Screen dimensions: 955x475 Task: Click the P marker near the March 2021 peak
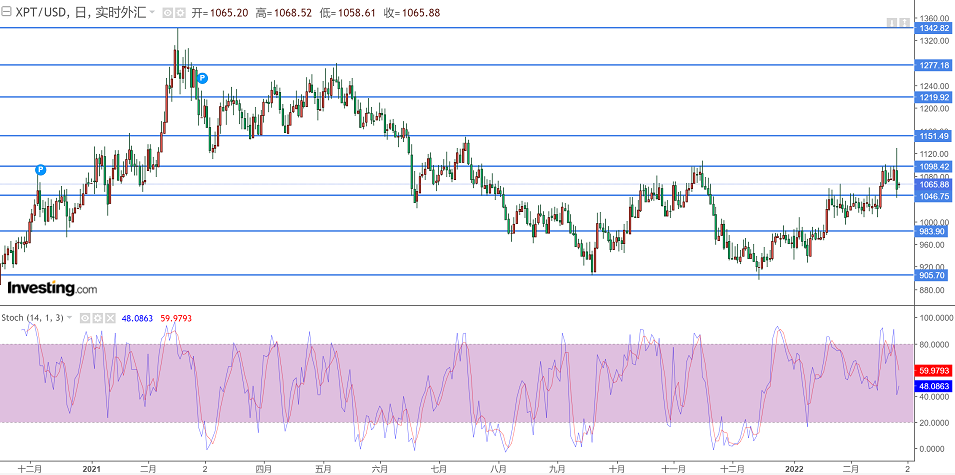[x=203, y=78]
